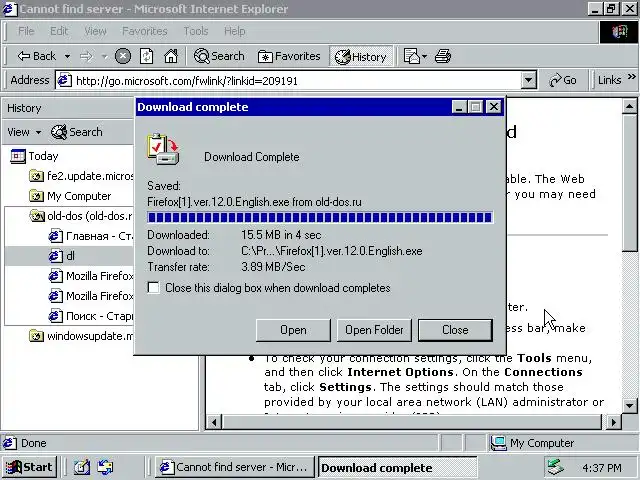Click the Back toolbar button
This screenshot has height=480, width=640.
pyautogui.click(x=36, y=56)
